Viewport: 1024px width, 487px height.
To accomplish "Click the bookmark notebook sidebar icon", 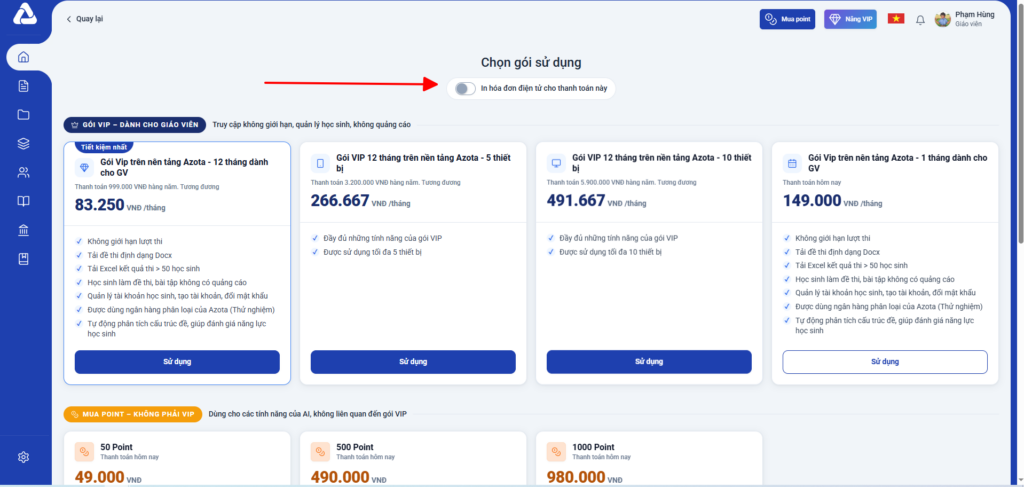I will click(24, 259).
